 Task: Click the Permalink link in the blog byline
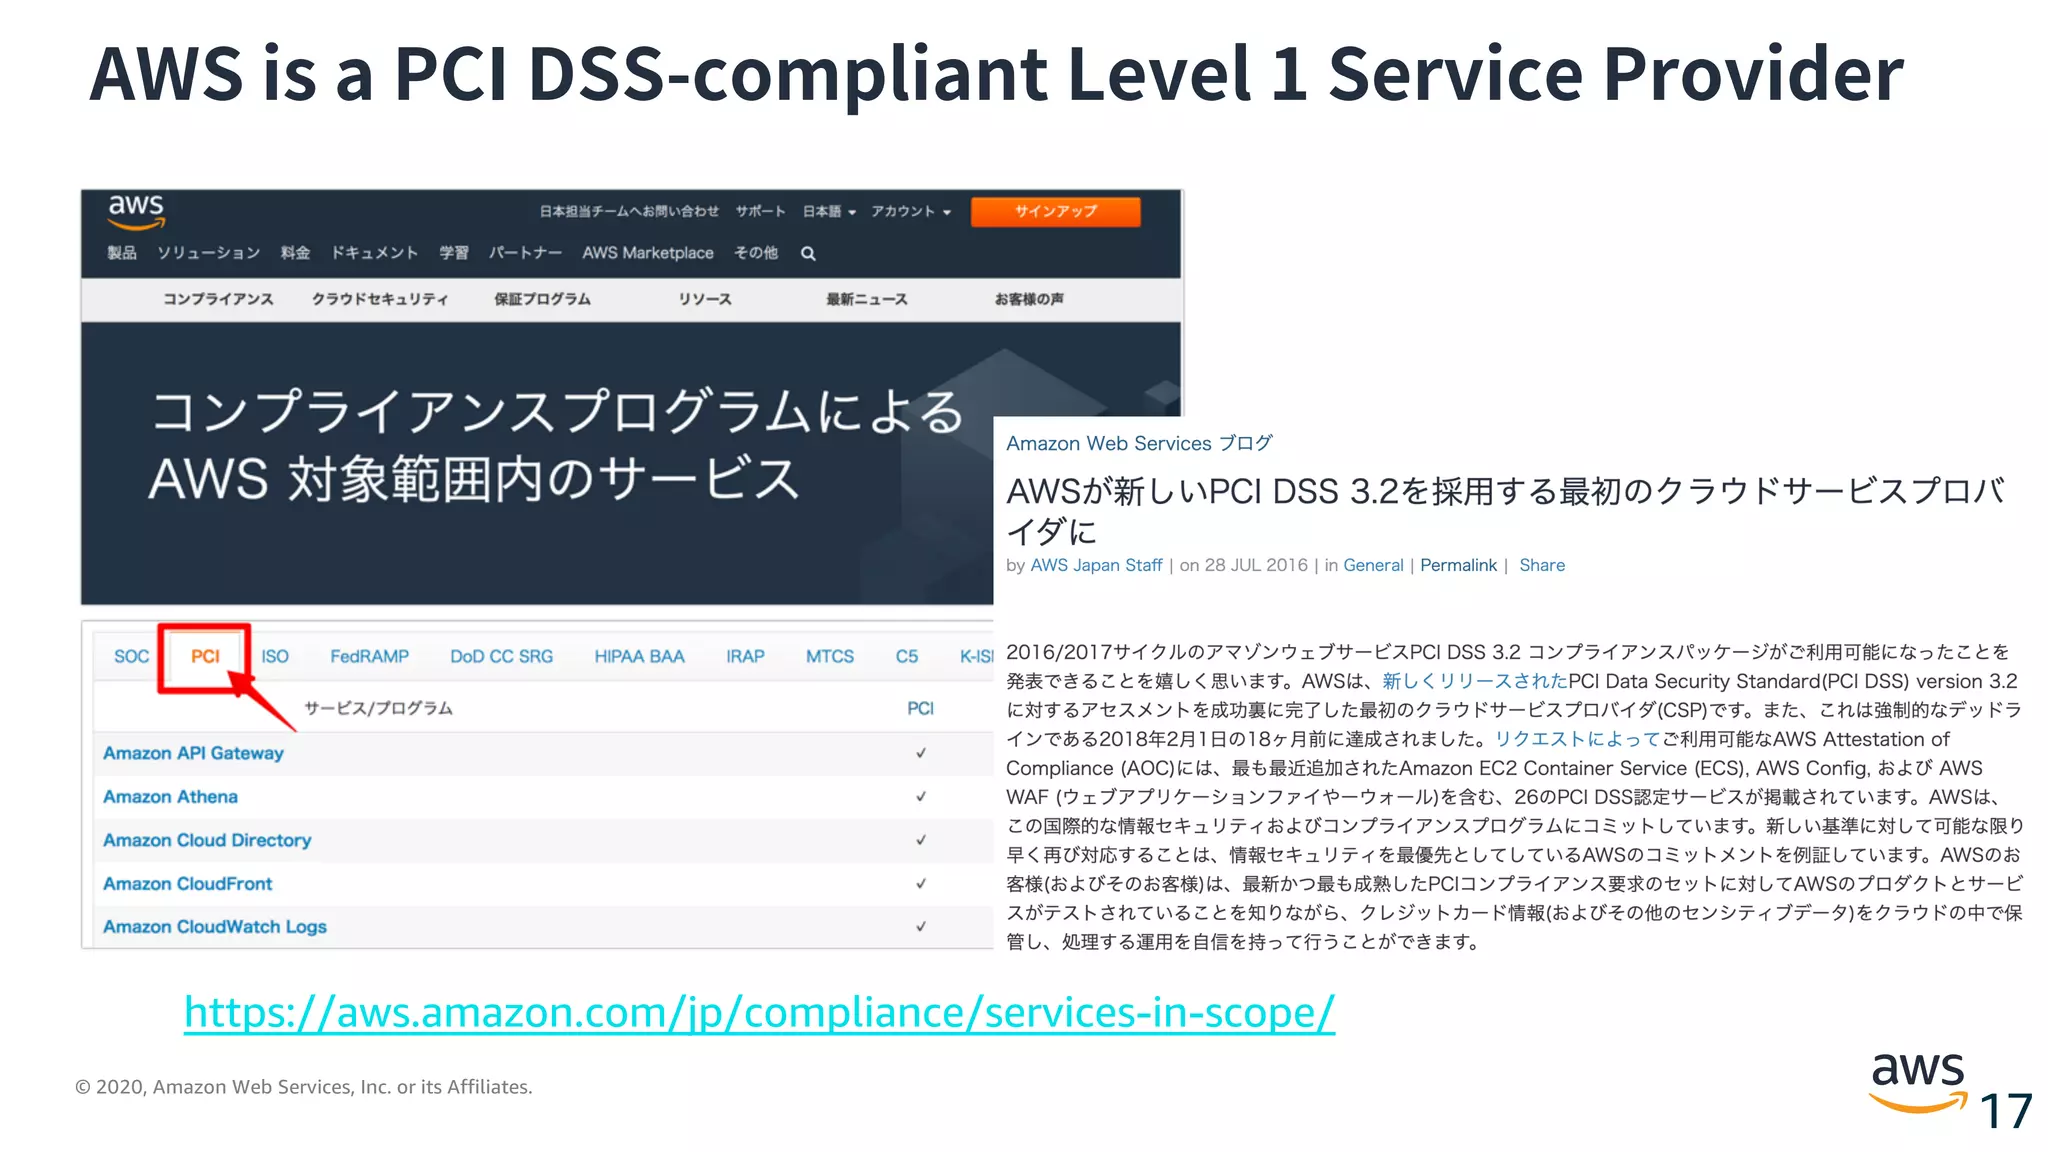click(1458, 565)
